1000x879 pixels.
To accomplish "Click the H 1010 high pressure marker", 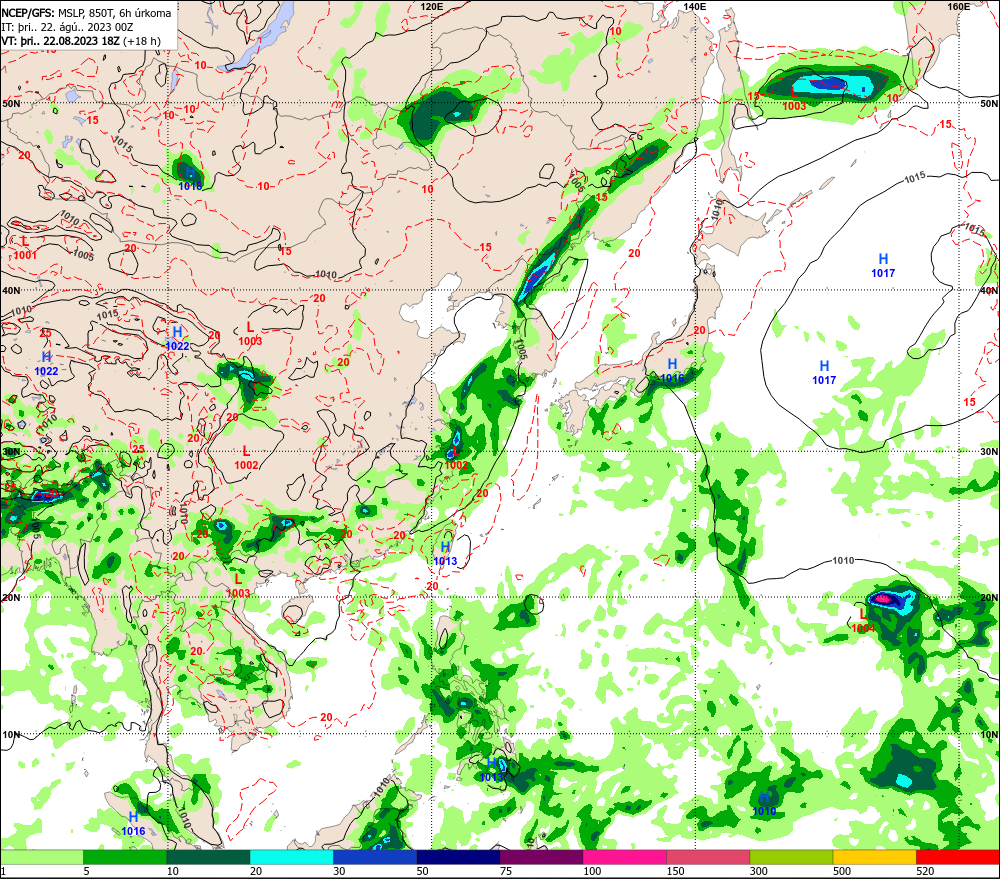I will point(764,804).
